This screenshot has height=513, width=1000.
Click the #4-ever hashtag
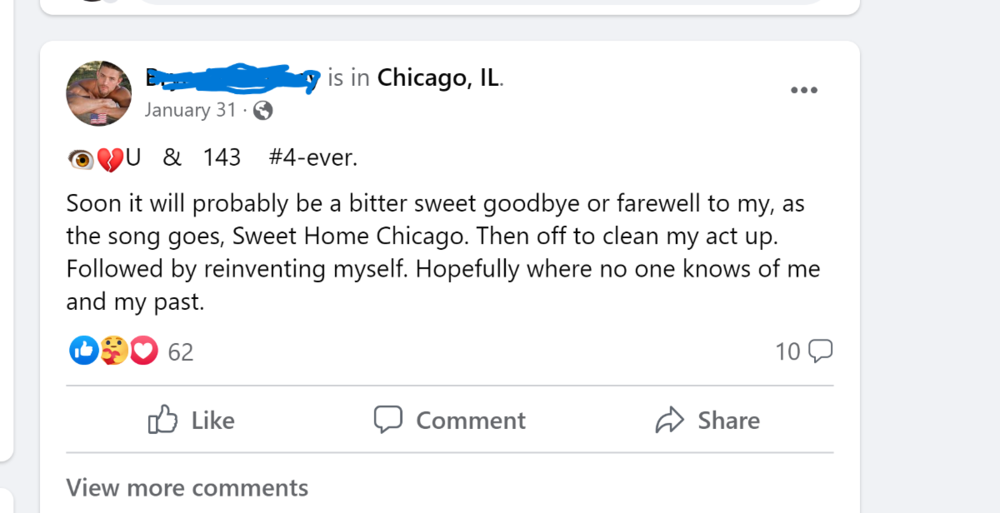pyautogui.click(x=313, y=157)
